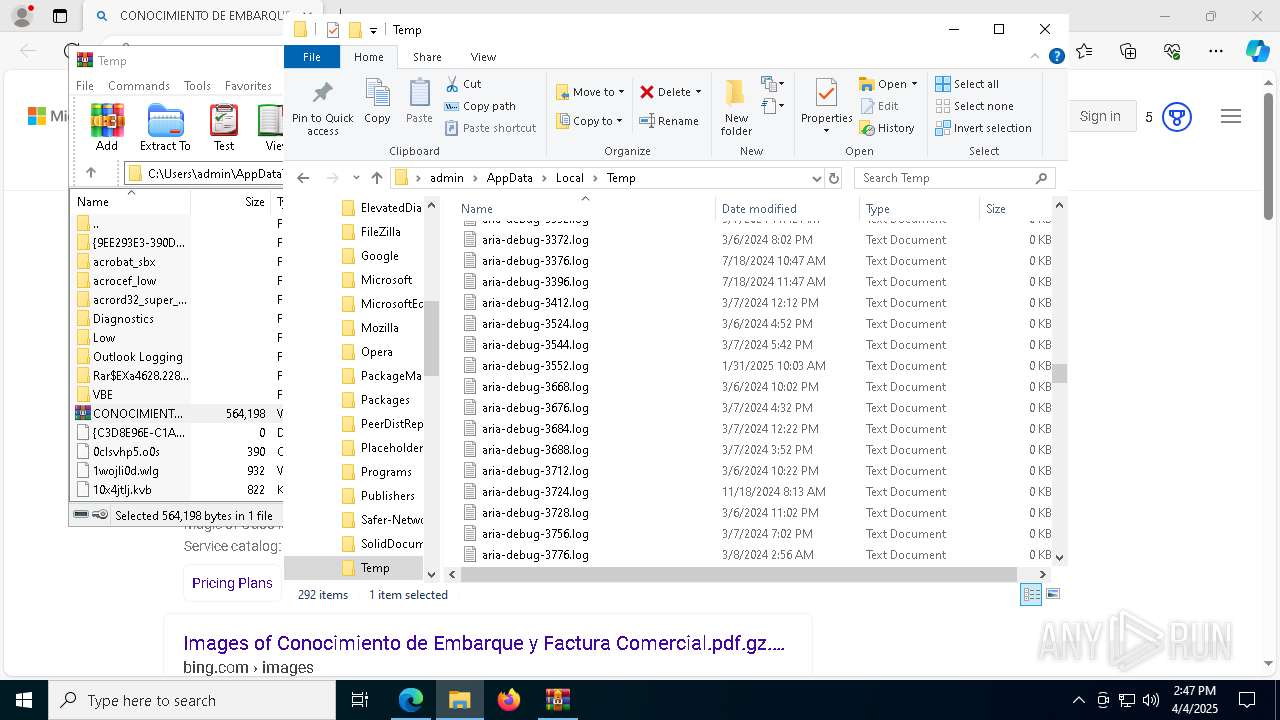This screenshot has width=1280, height=720.
Task: Click Cut in the Clipboard group
Action: point(463,84)
